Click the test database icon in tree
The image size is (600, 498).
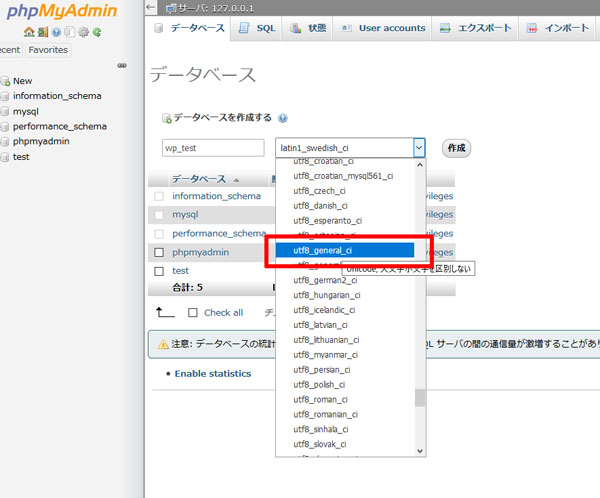pos(5,157)
